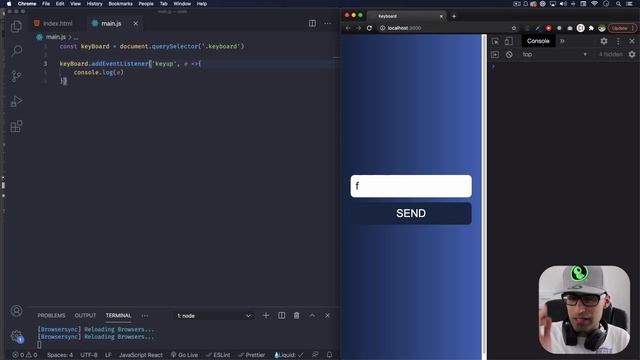This screenshot has width=640, height=360.
Task: Open a new Chrome tab
Action: (x=454, y=16)
